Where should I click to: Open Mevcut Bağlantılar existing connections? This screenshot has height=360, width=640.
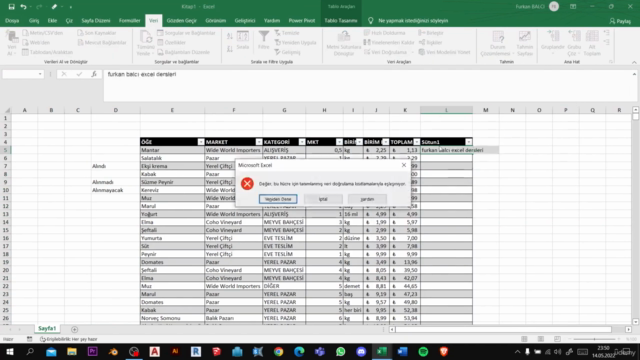(102, 42)
